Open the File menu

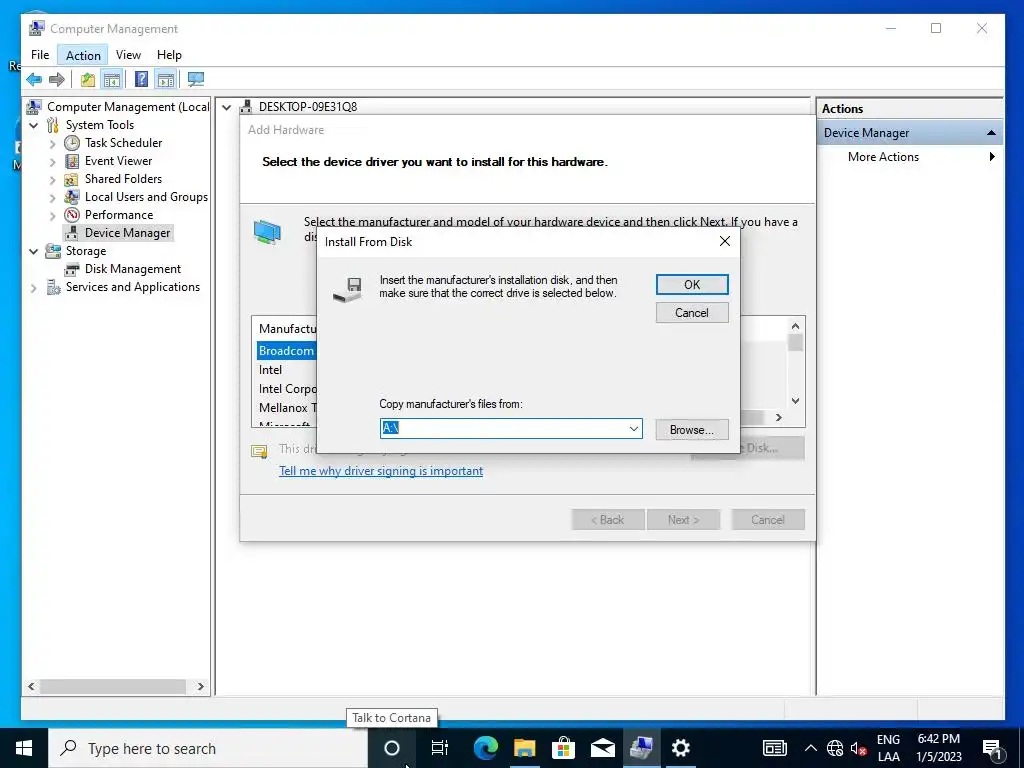point(40,55)
